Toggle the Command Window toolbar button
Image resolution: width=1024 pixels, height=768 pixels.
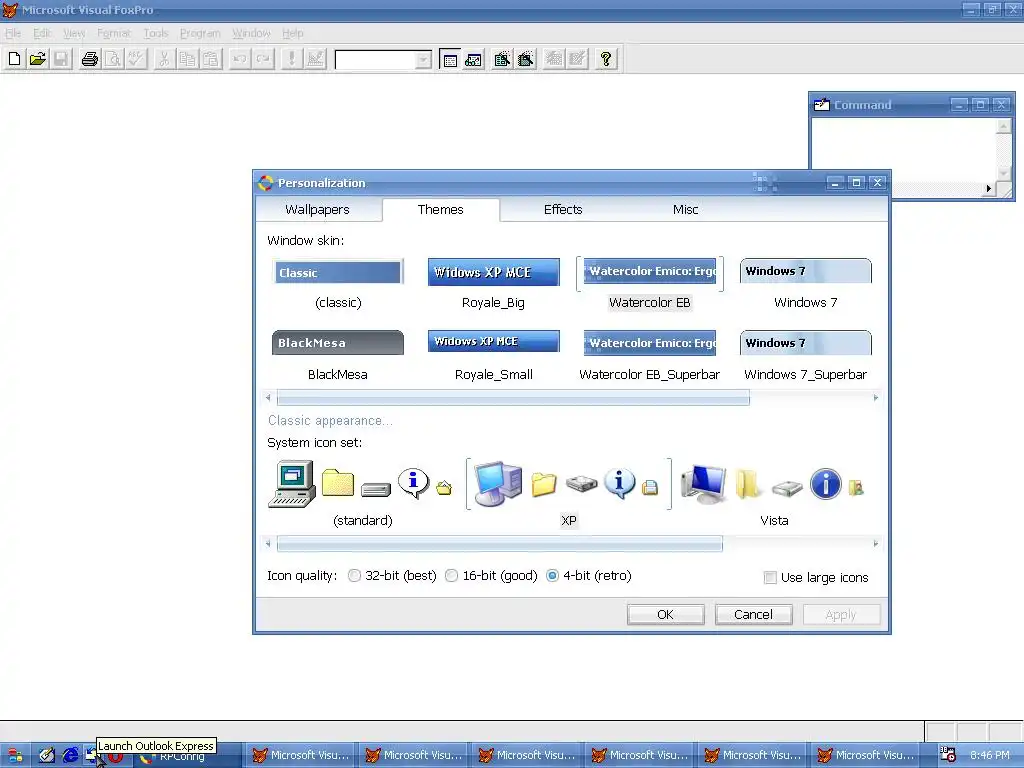[450, 59]
